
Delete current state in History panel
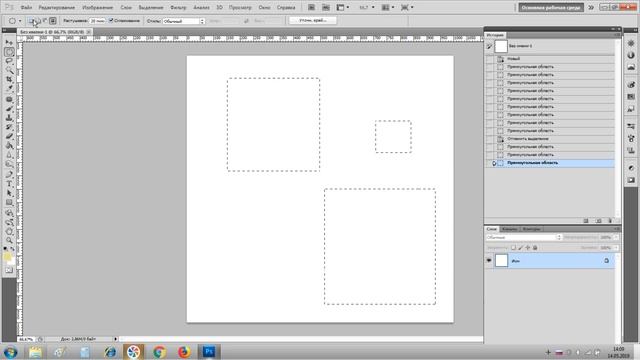(x=610, y=221)
